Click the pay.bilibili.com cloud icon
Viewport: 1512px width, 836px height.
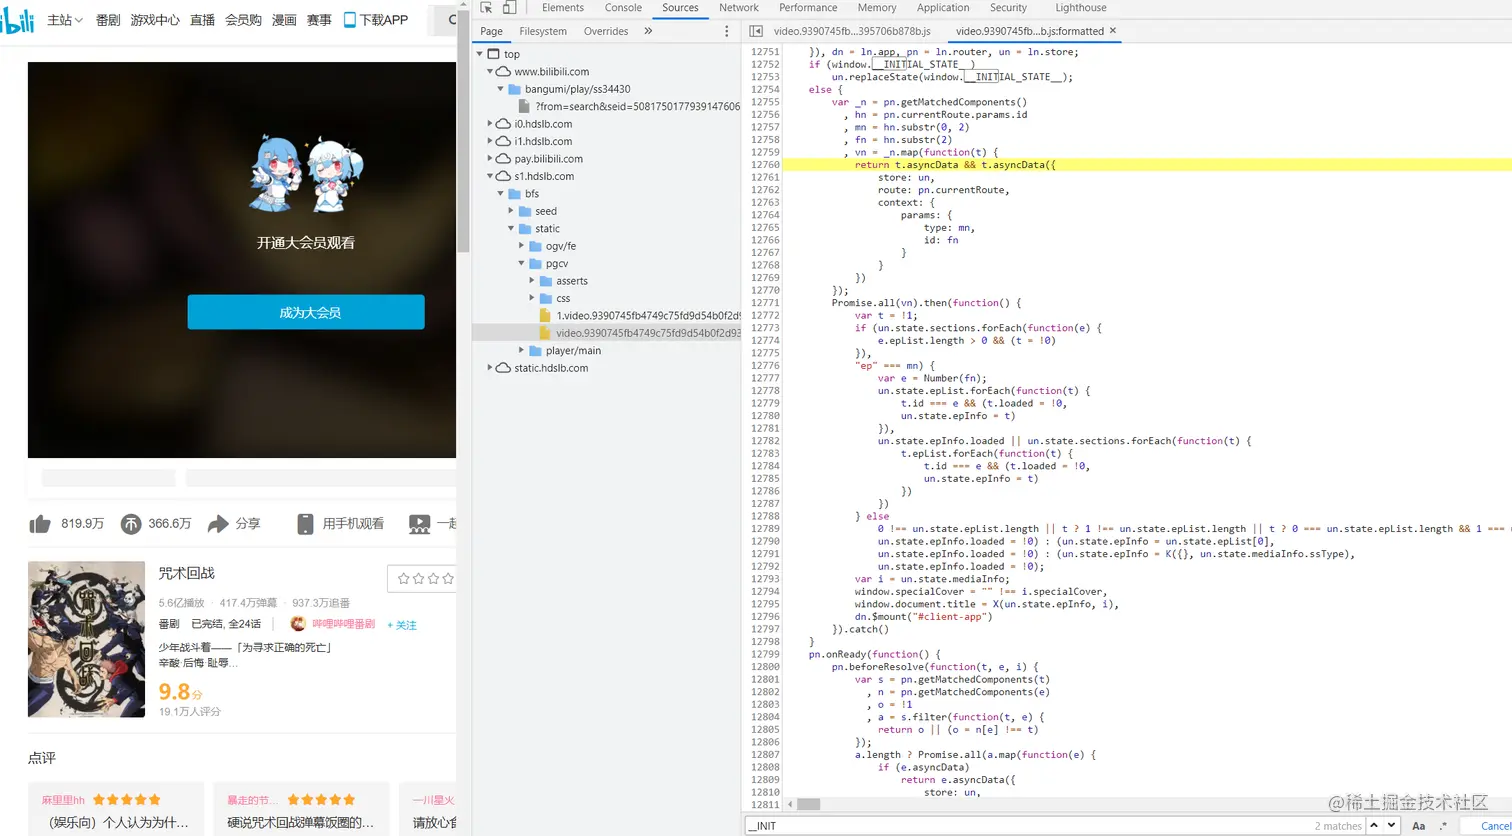pyautogui.click(x=502, y=159)
